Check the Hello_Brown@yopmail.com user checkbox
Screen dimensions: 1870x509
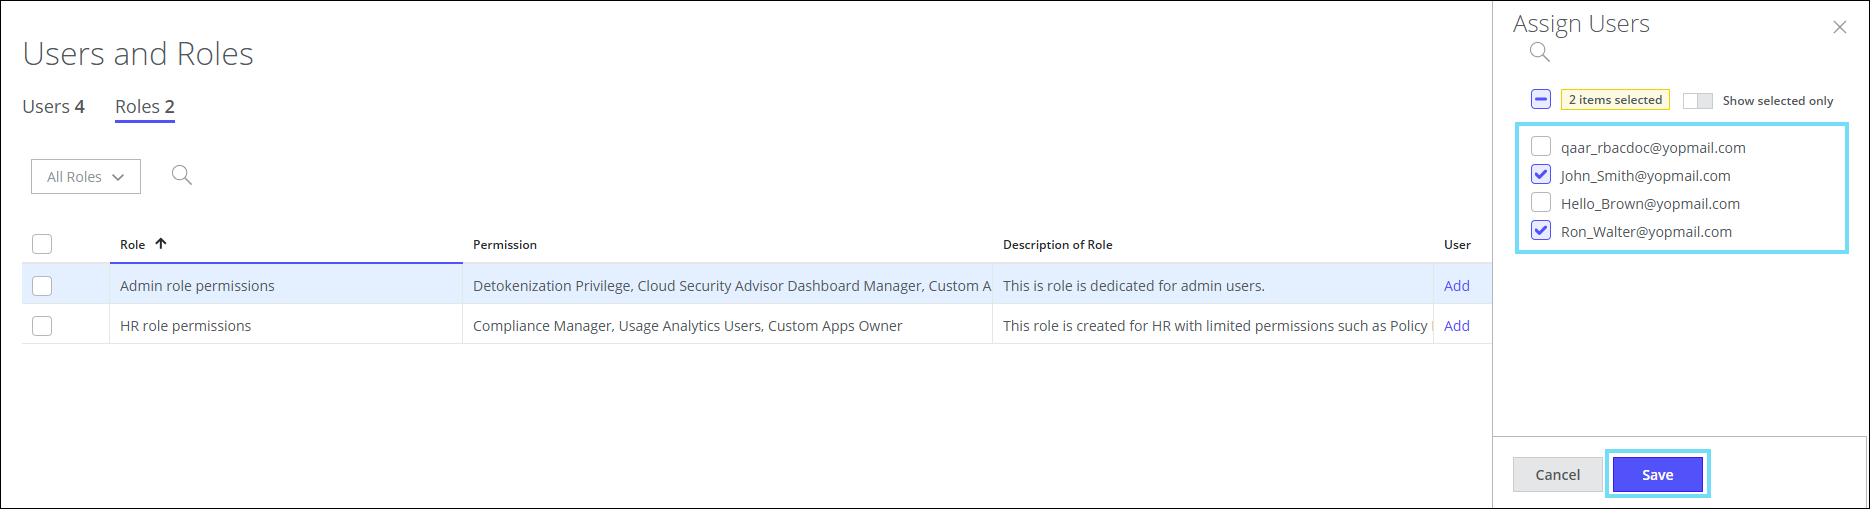(1541, 203)
